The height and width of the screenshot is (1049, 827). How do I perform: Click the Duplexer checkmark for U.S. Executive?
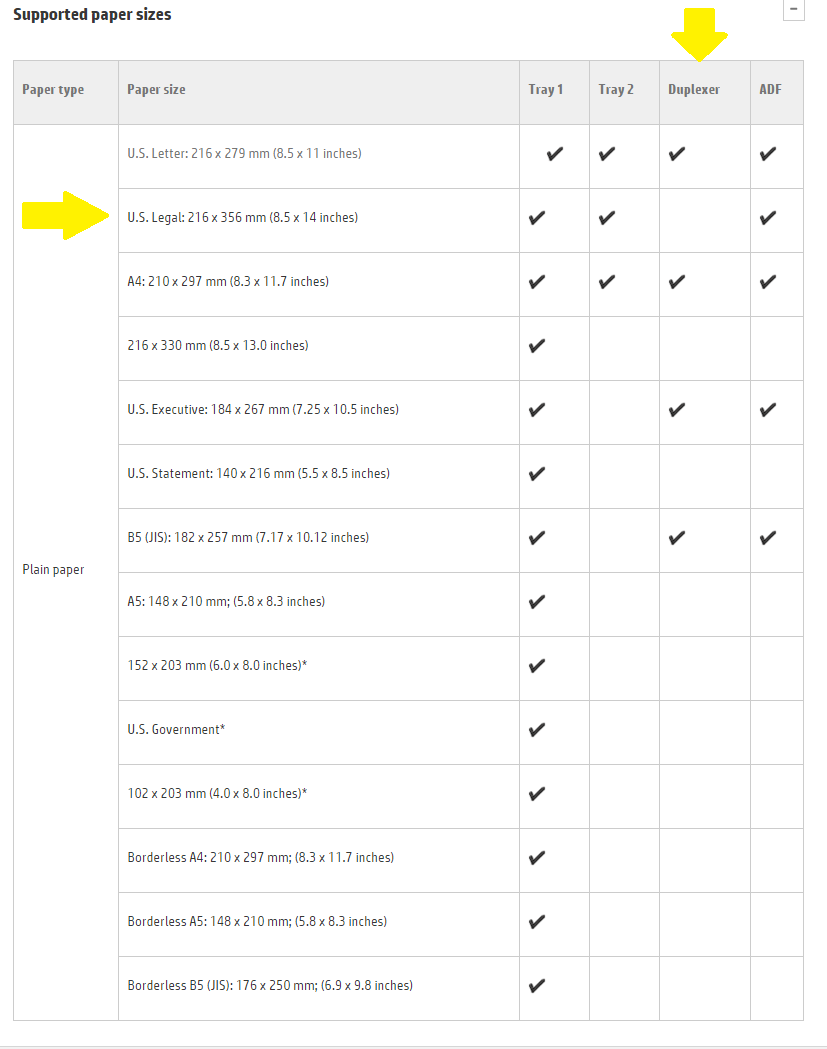677,410
